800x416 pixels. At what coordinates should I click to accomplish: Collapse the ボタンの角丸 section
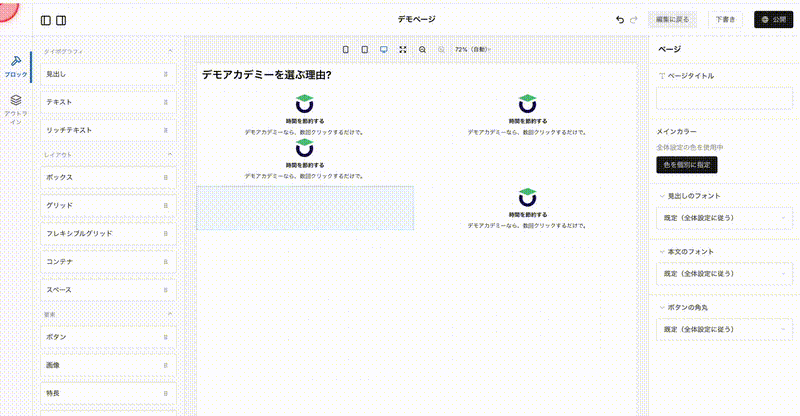pyautogui.click(x=662, y=307)
